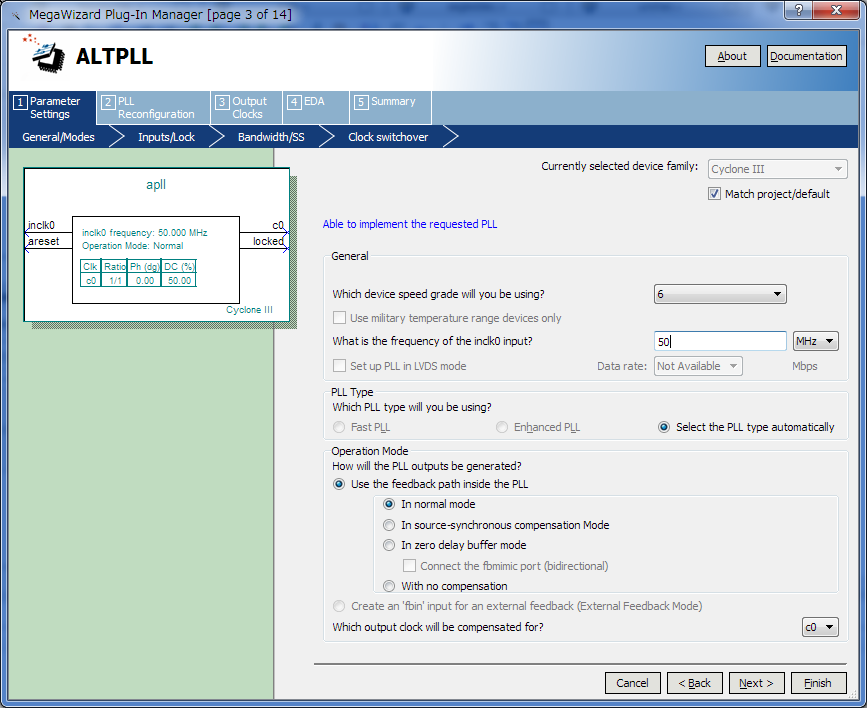Switch to PLL Reconfiguration tab
Screen dimensions: 867x708
click(x=153, y=107)
